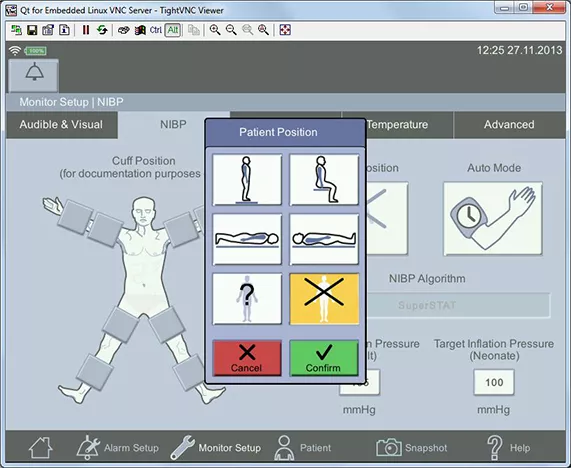Choose lying position with head on left
The width and height of the screenshot is (571, 468).
click(x=324, y=239)
